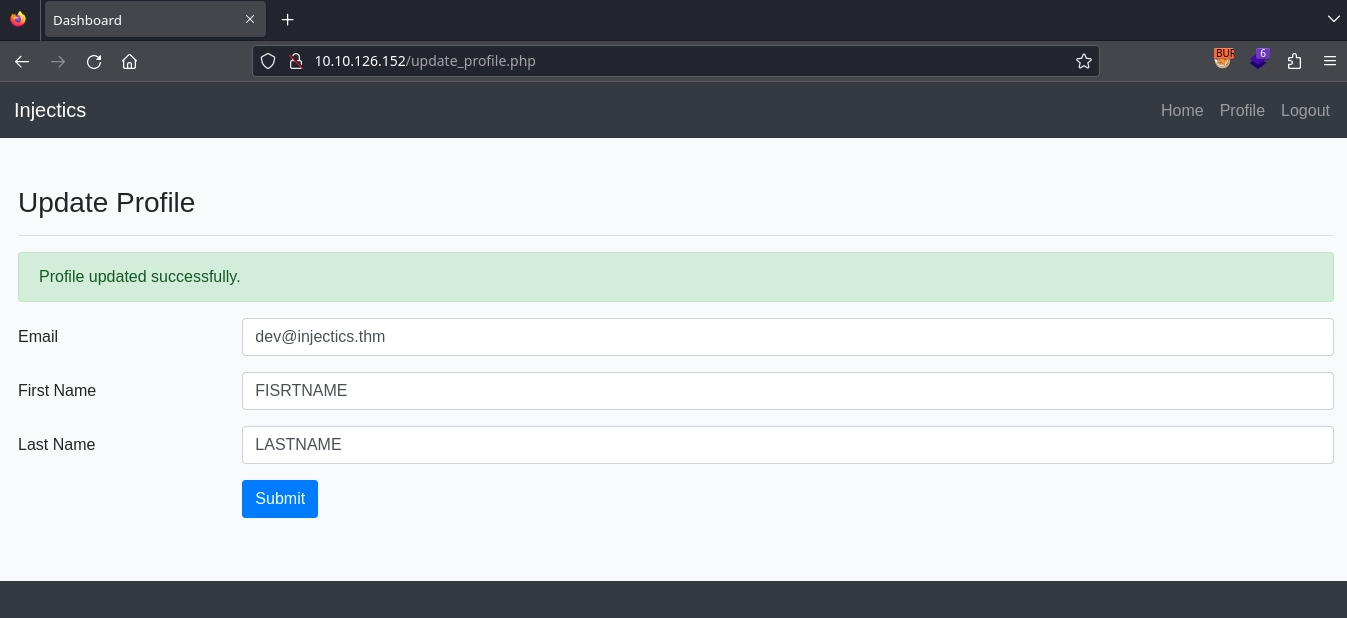1347x618 pixels.
Task: Open the tracking protection shield
Action: 268,61
